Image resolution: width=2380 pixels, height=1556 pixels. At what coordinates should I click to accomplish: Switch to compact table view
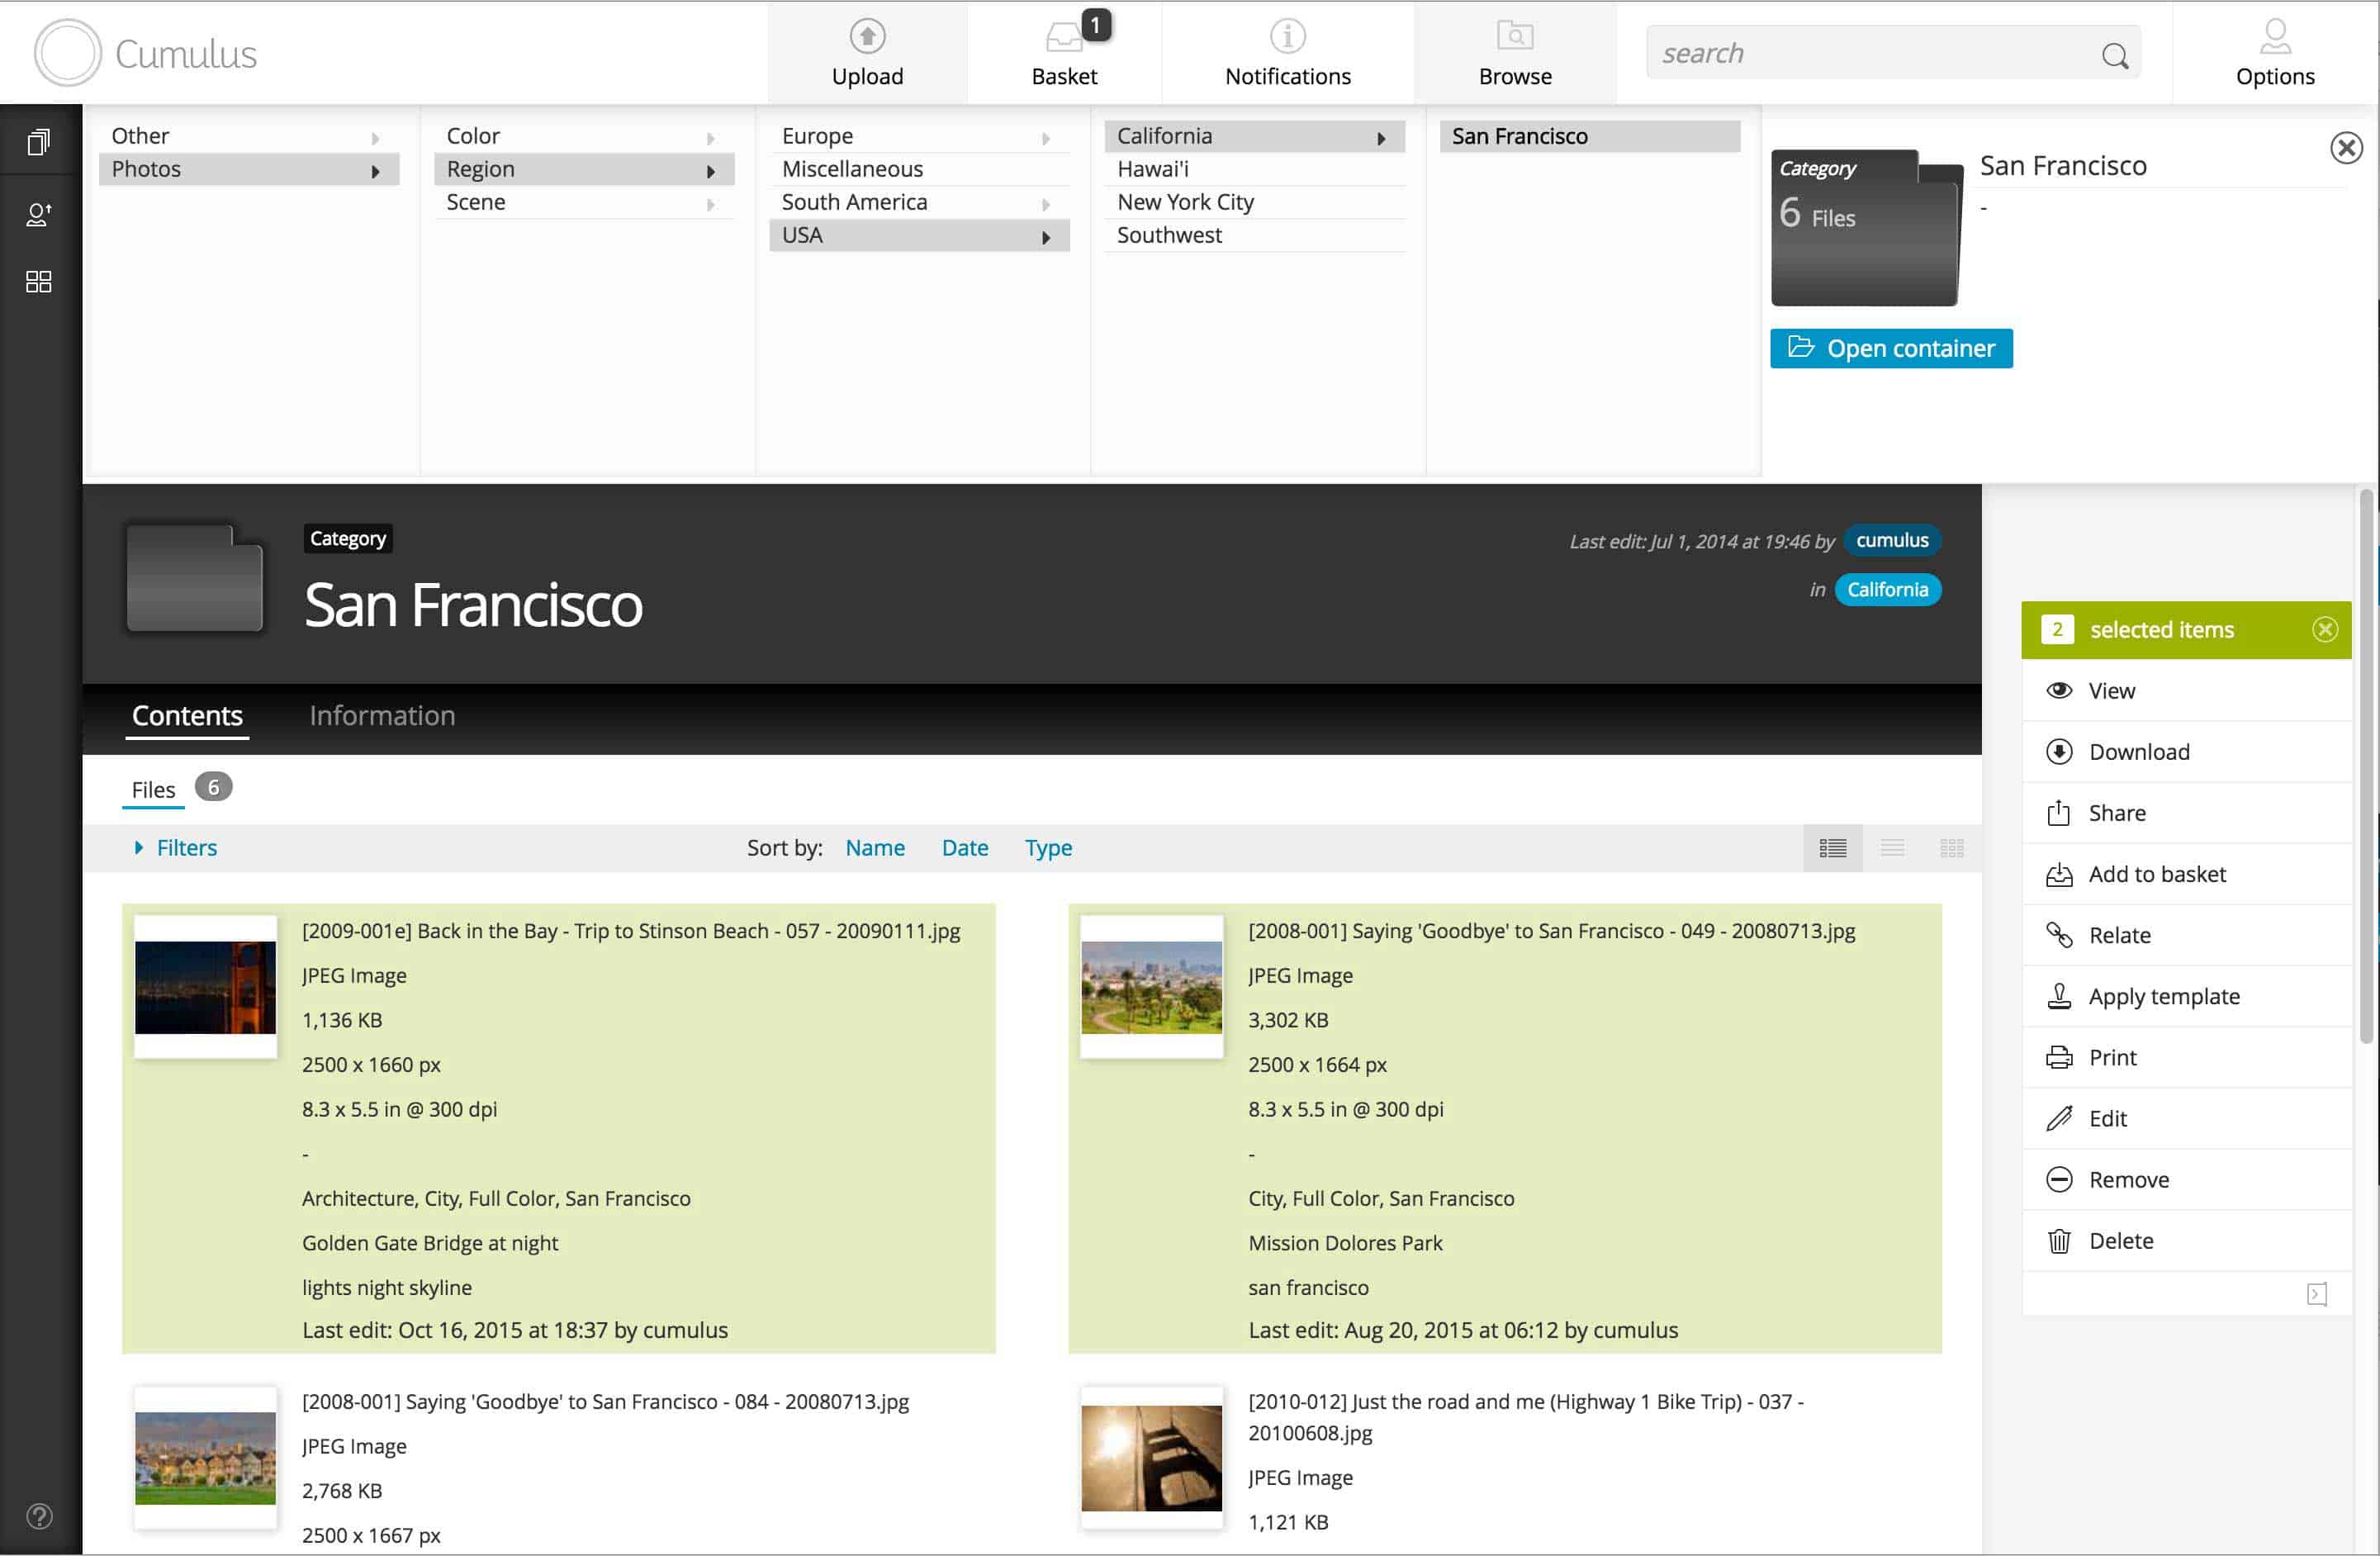(1893, 847)
